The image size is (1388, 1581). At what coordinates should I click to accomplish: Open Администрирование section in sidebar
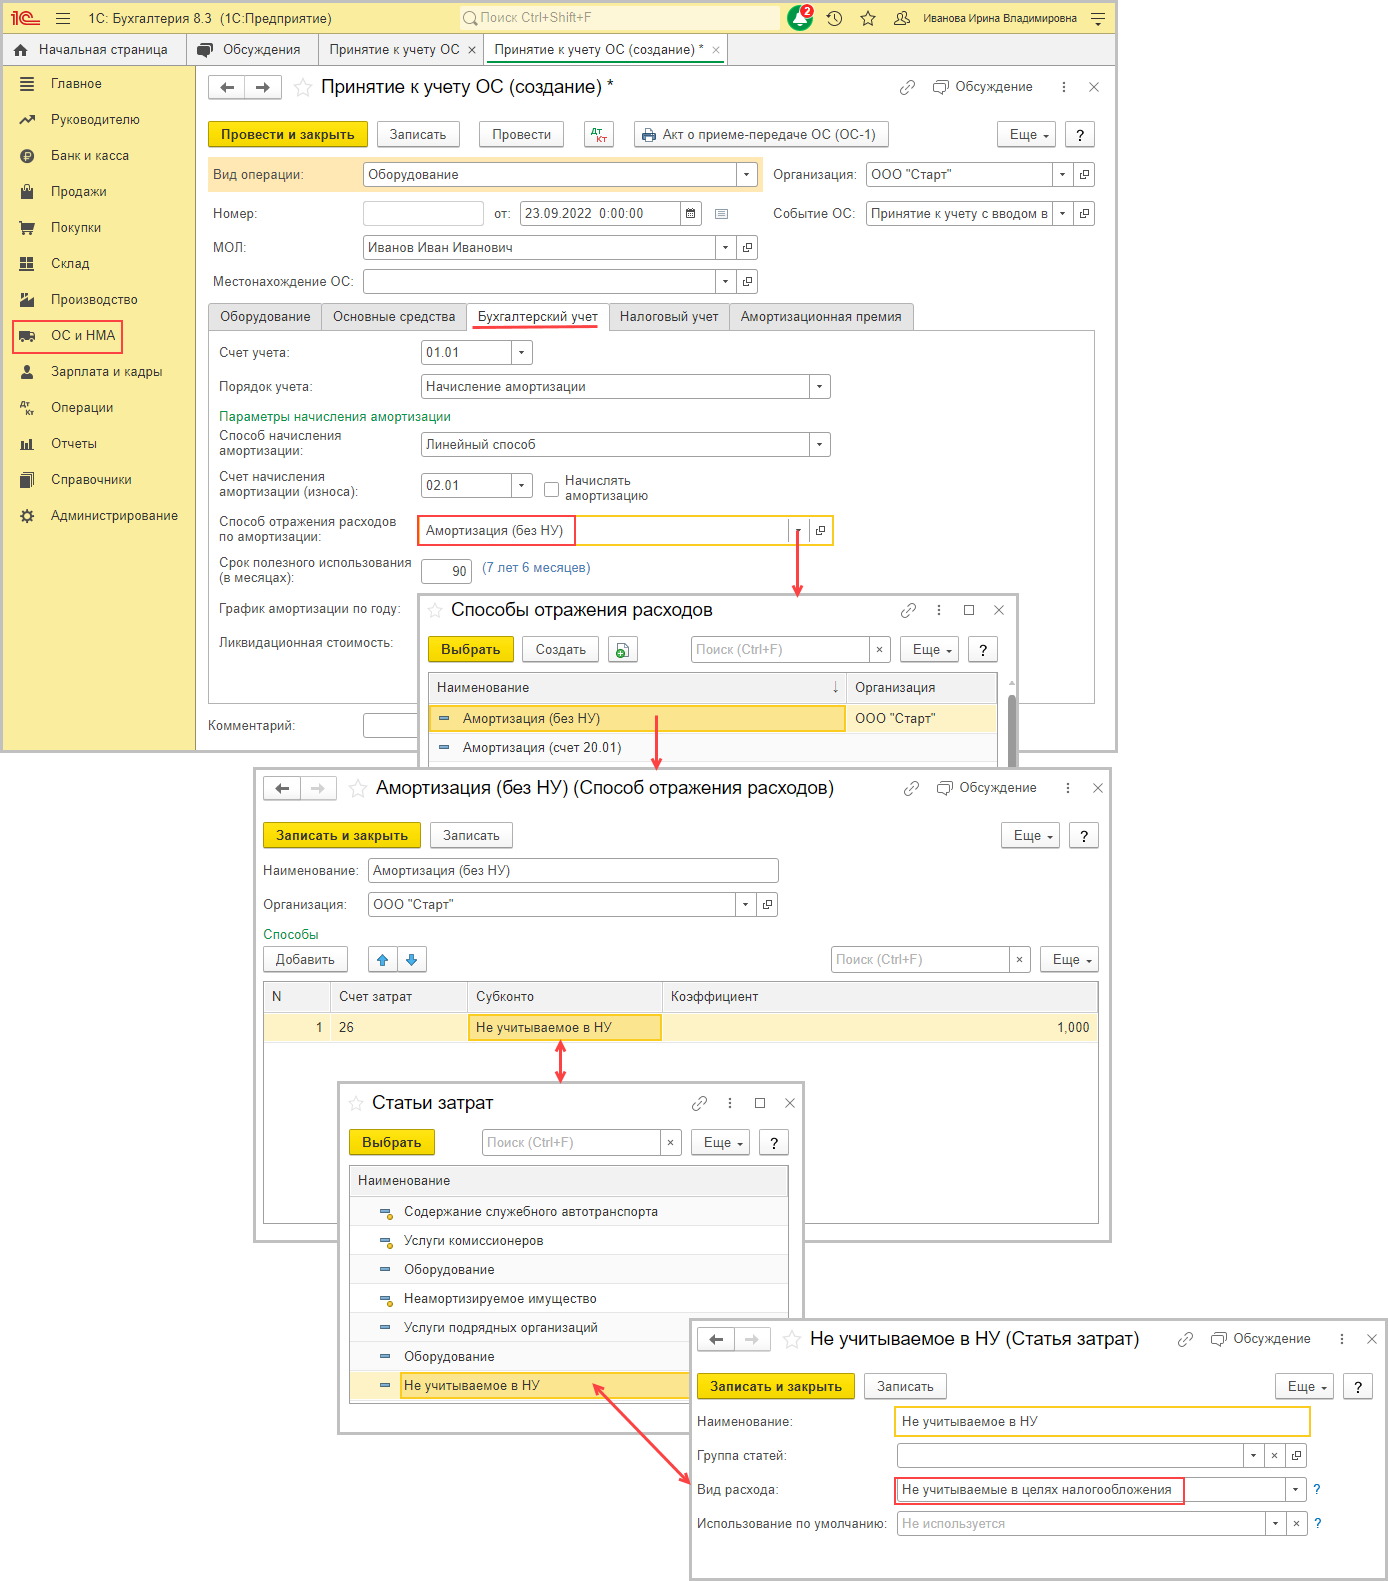pyautogui.click(x=114, y=516)
